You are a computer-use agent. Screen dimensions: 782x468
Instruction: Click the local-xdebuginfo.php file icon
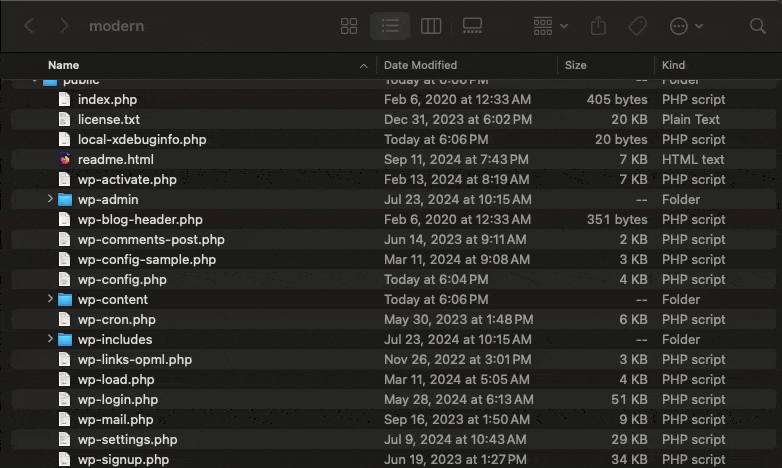(x=64, y=139)
